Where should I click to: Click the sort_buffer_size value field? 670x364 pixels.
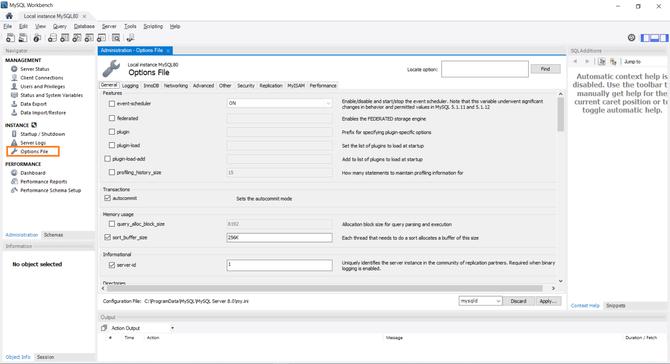(279, 238)
